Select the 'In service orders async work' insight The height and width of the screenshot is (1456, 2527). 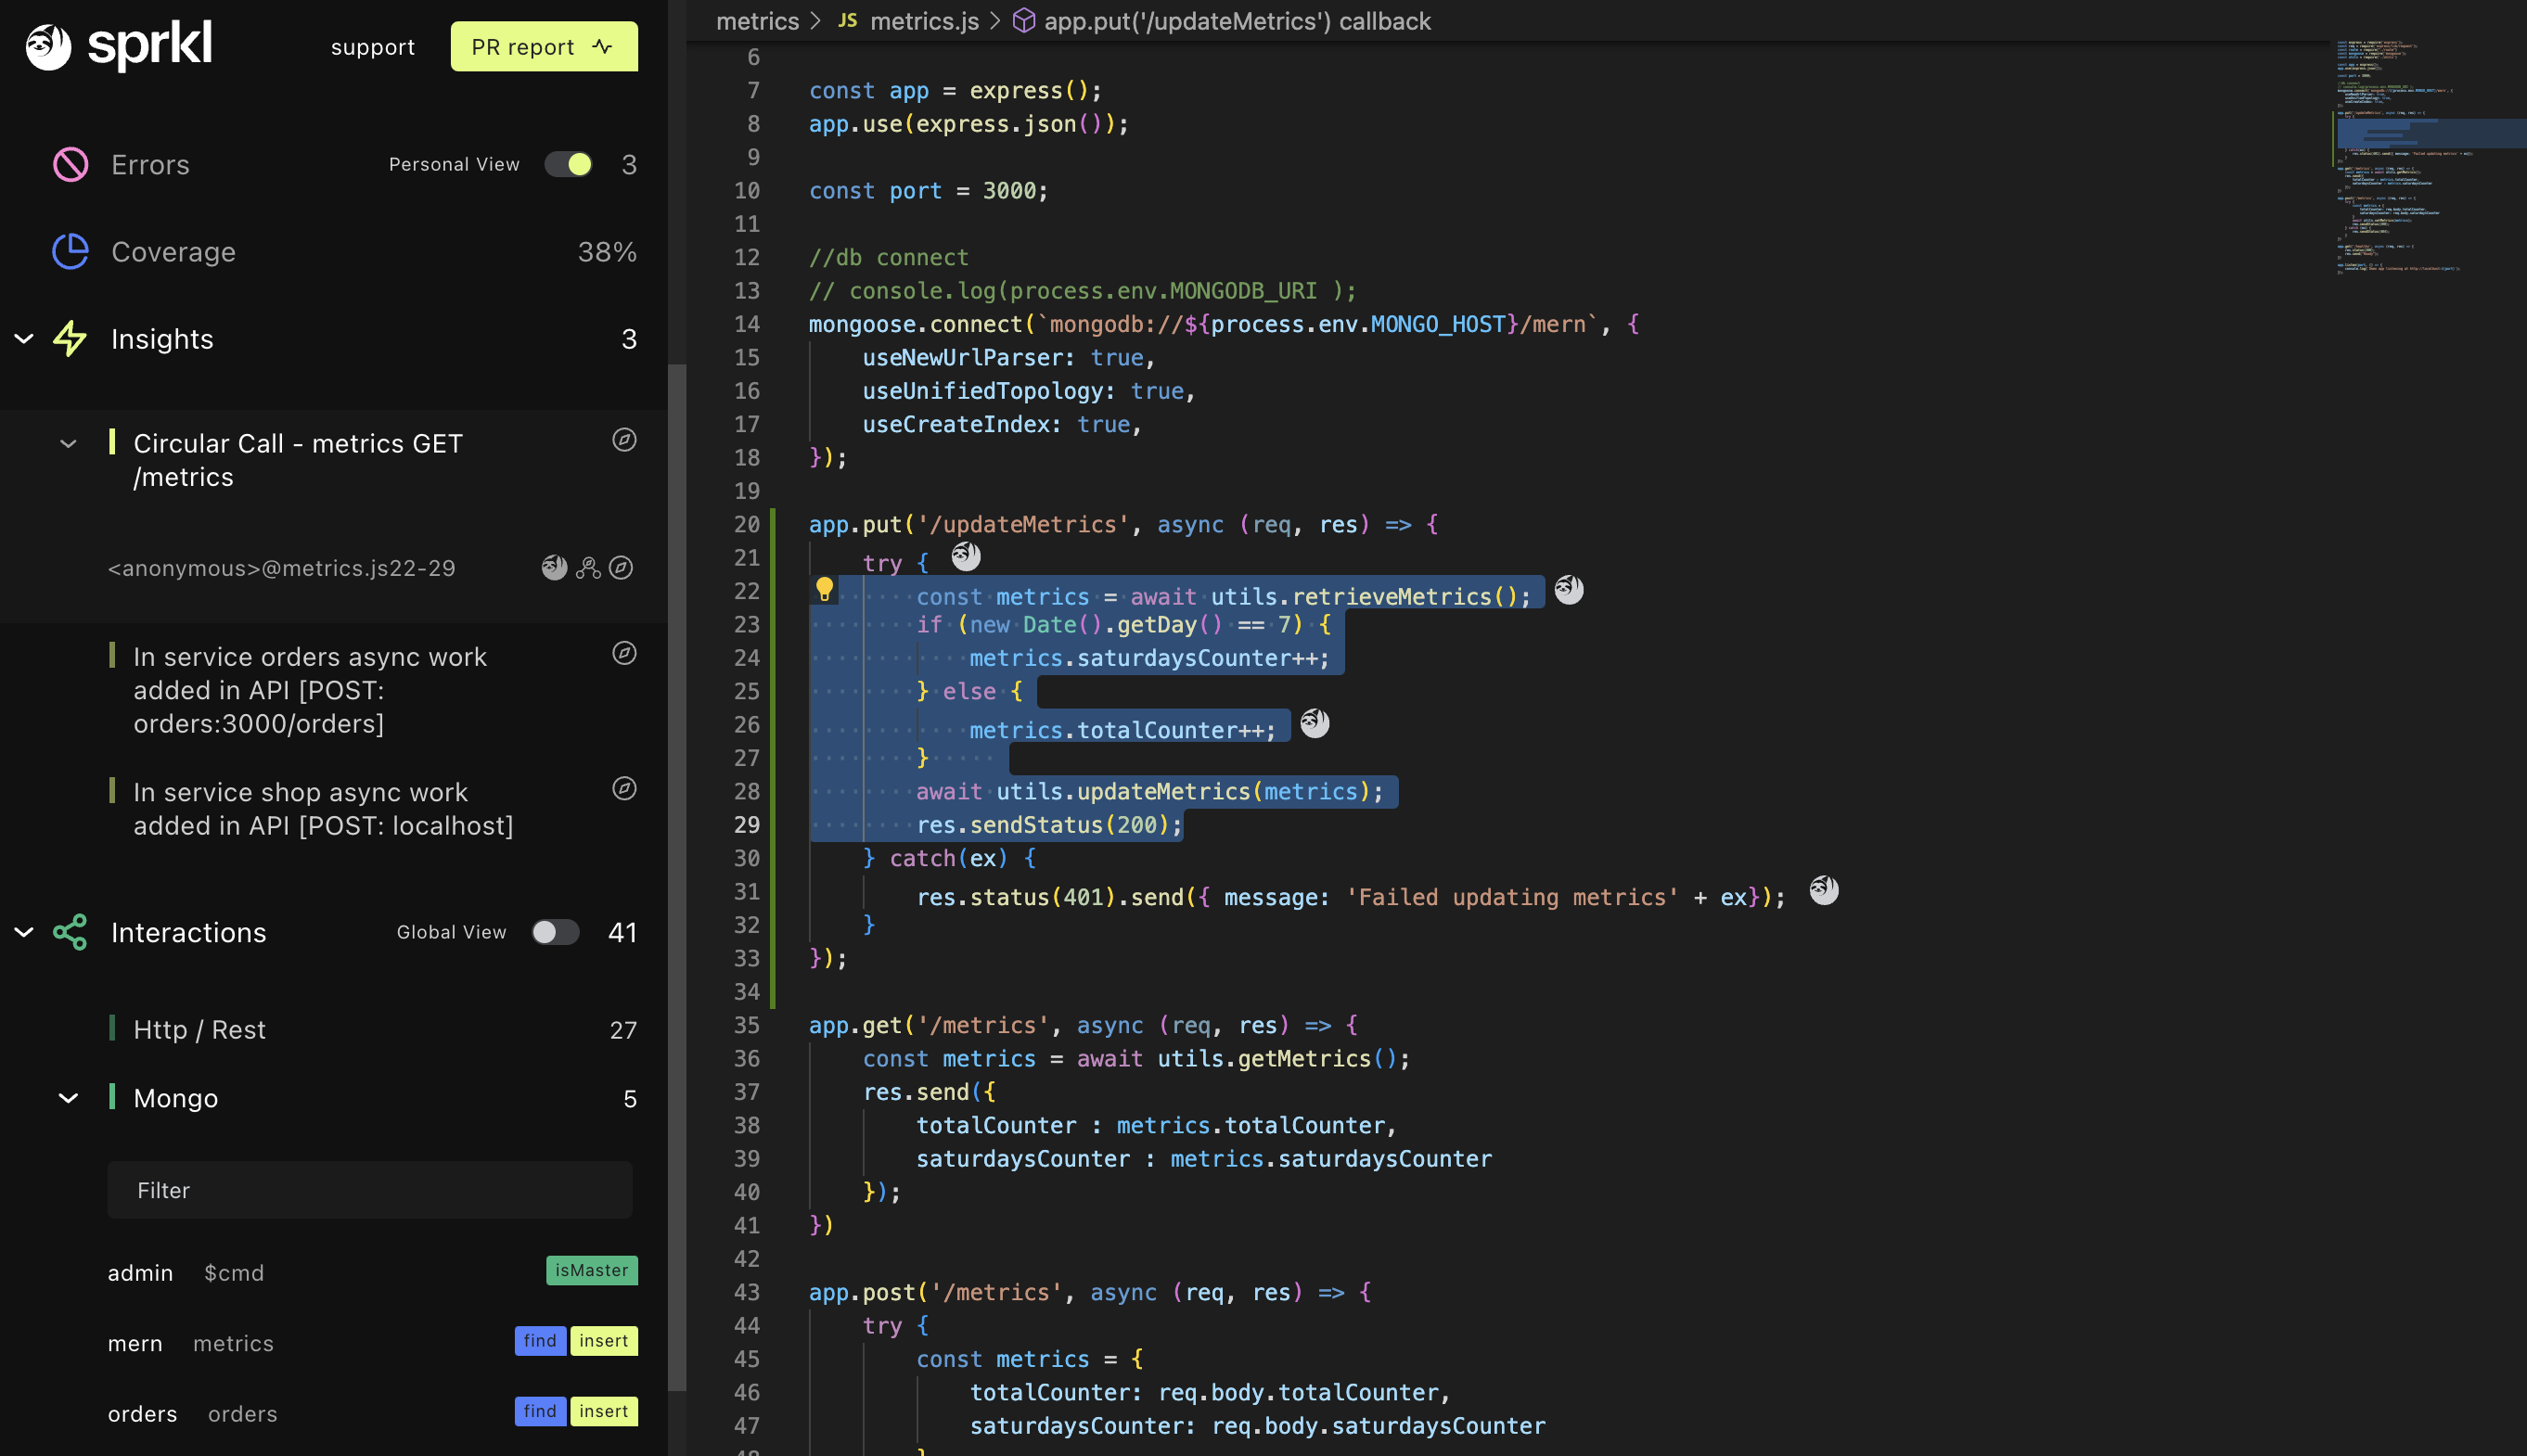310,690
